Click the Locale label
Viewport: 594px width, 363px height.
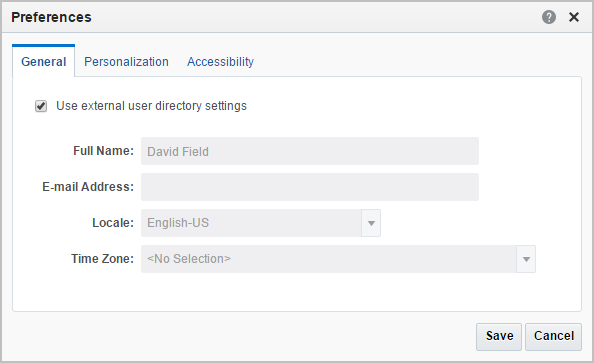coord(113,223)
